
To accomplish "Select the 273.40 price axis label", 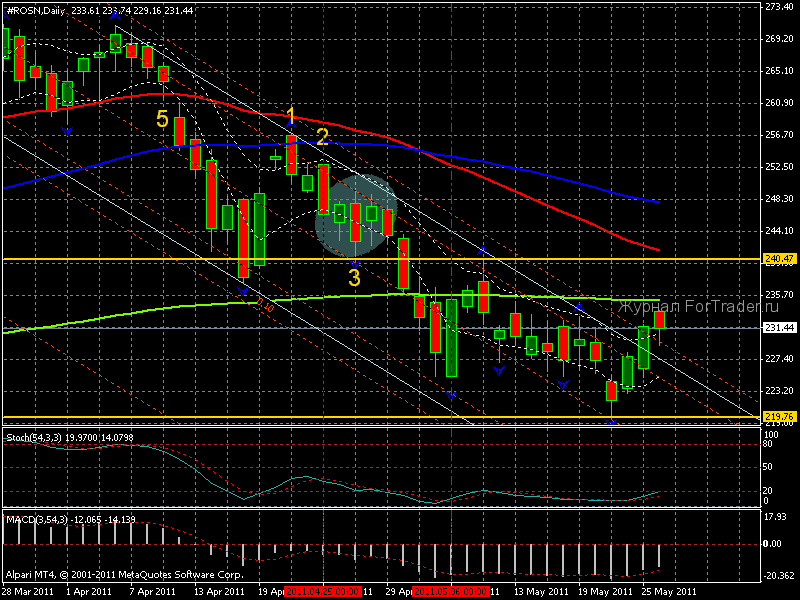I will (779, 7).
